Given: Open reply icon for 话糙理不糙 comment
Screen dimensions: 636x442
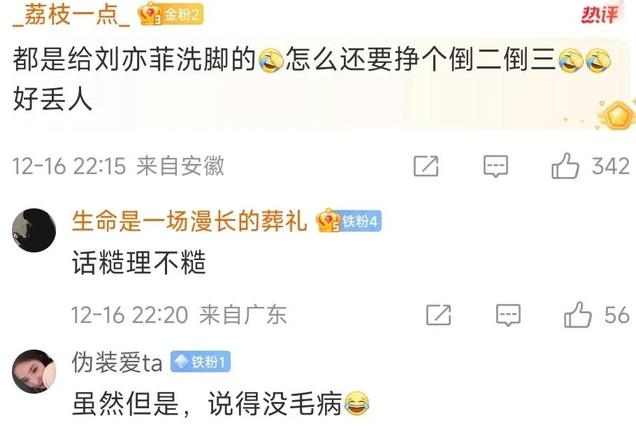Looking at the screenshot, I should click(x=508, y=315).
